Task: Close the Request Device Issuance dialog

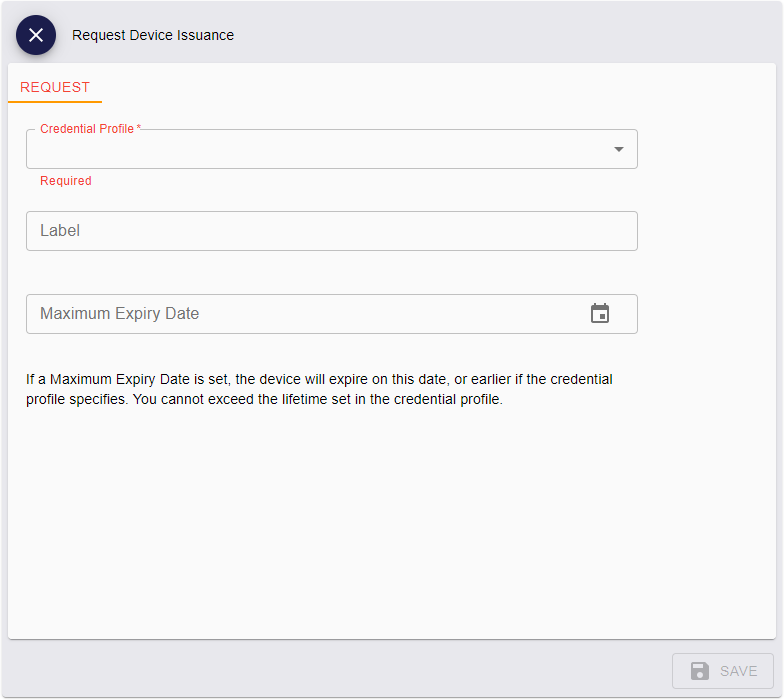Action: [36, 35]
